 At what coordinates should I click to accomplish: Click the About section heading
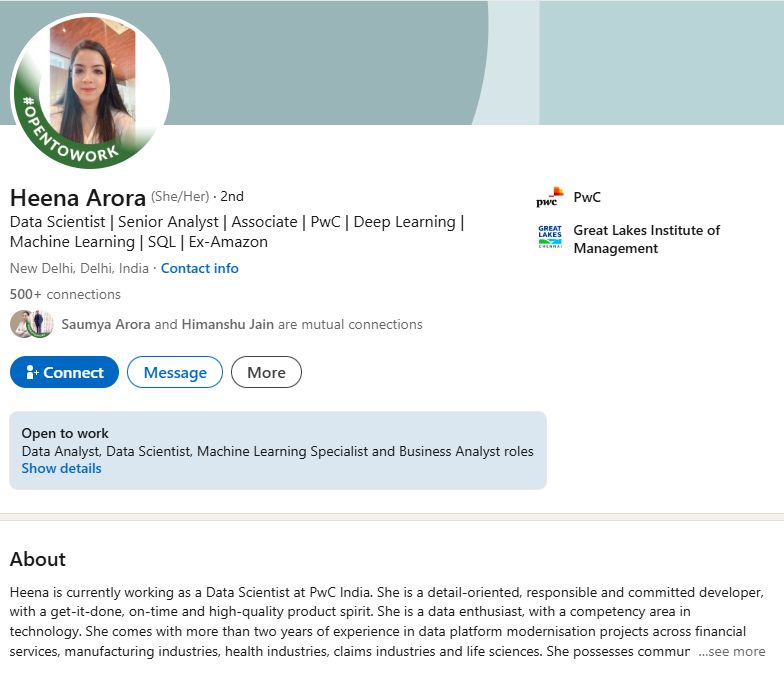pyautogui.click(x=38, y=559)
